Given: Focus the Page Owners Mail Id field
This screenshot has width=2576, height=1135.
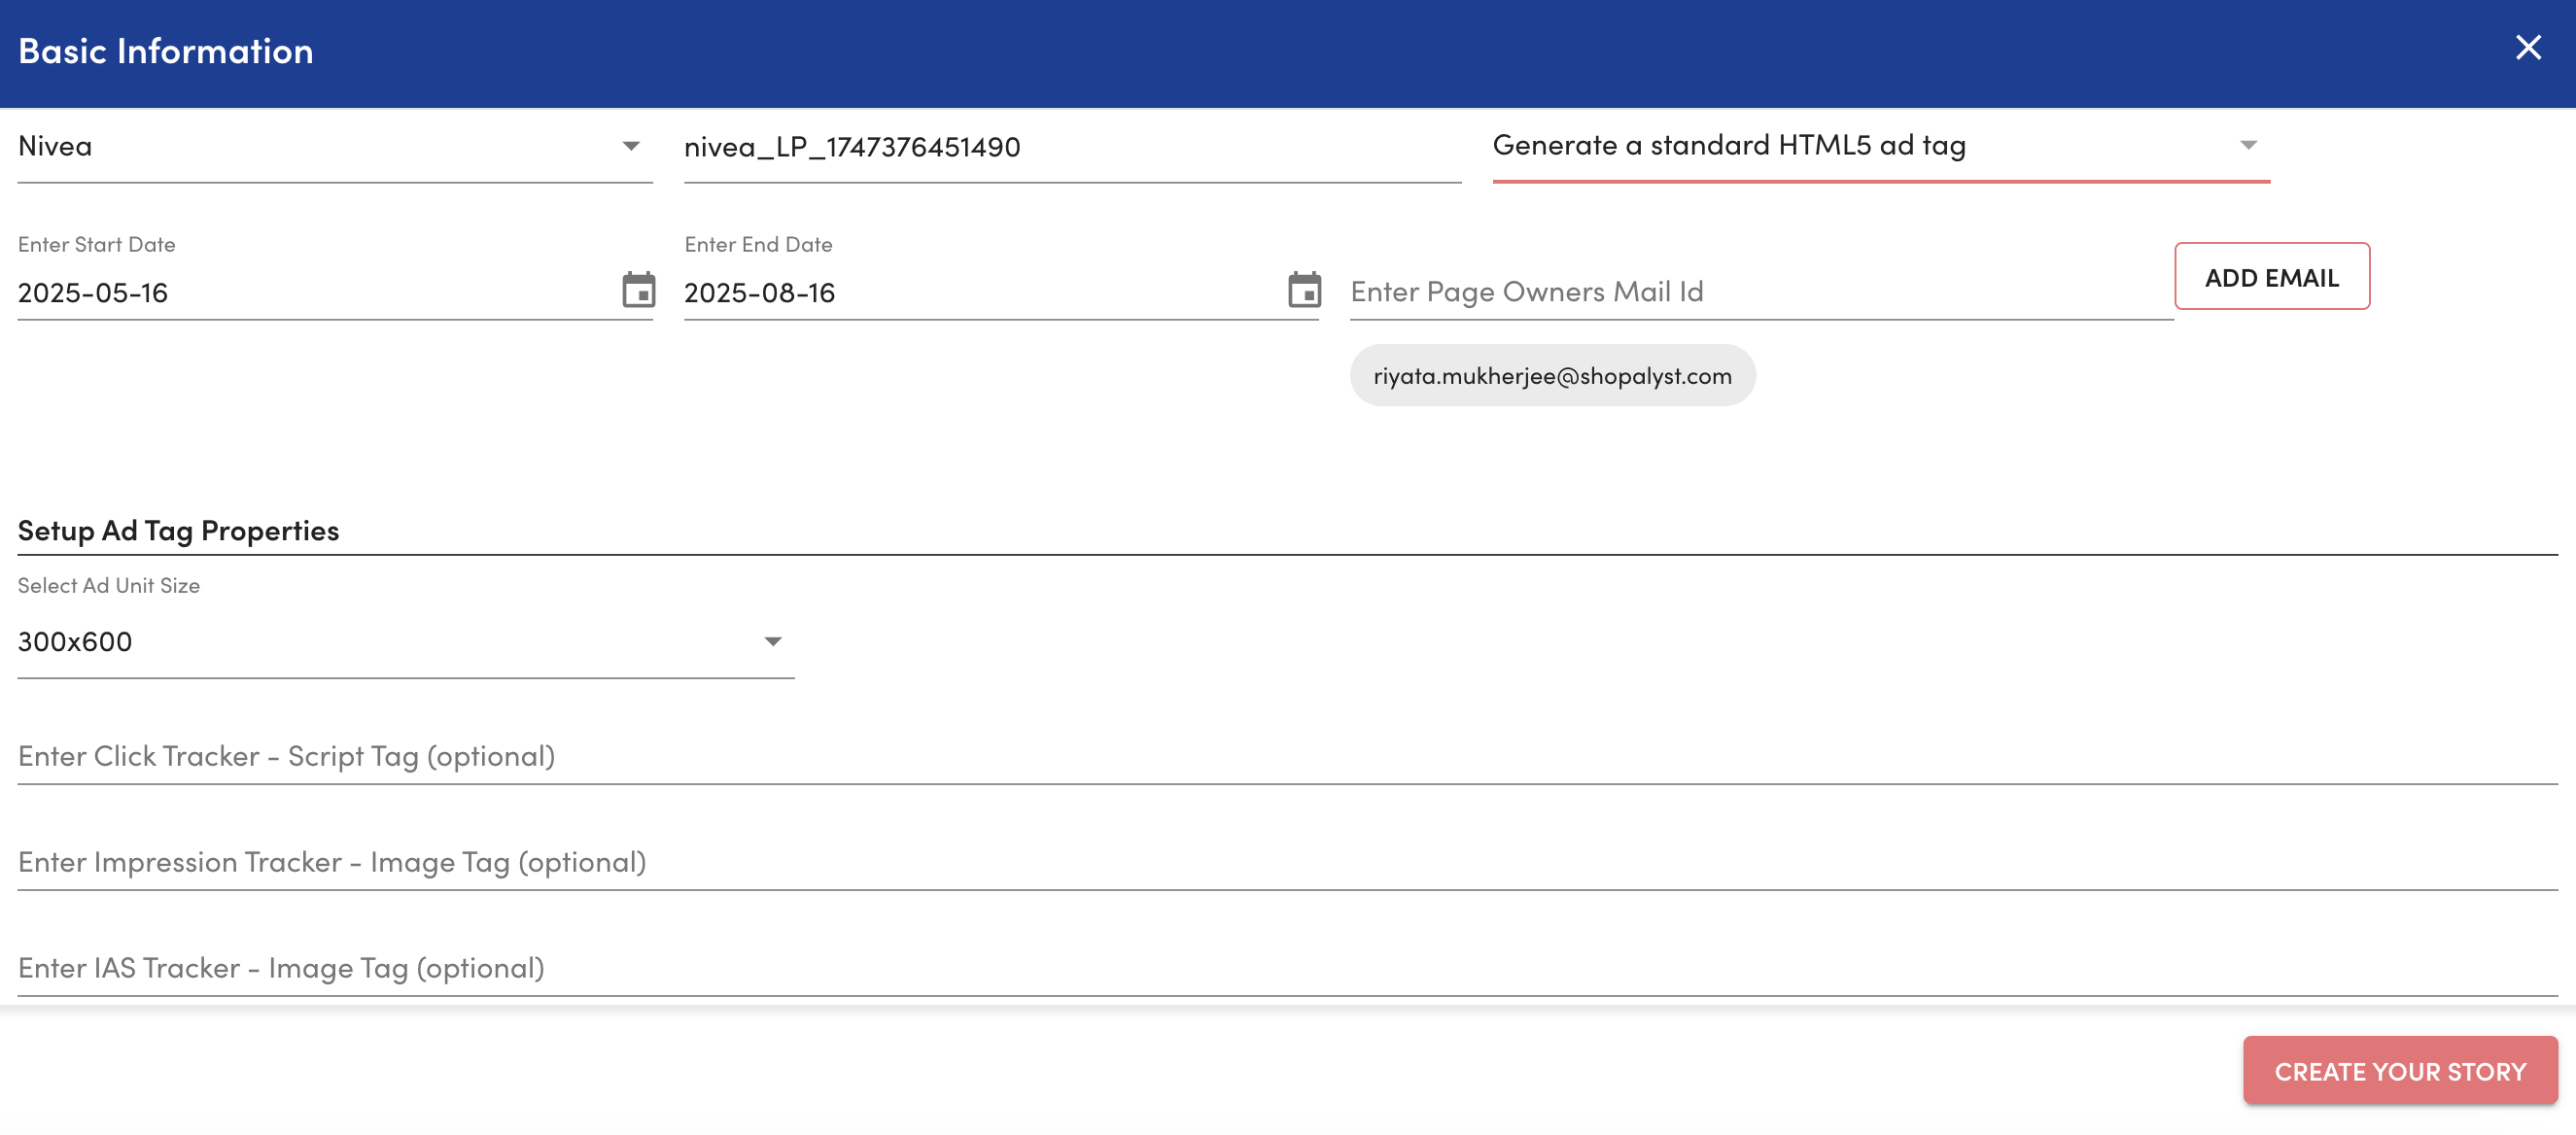Looking at the screenshot, I should point(1760,292).
